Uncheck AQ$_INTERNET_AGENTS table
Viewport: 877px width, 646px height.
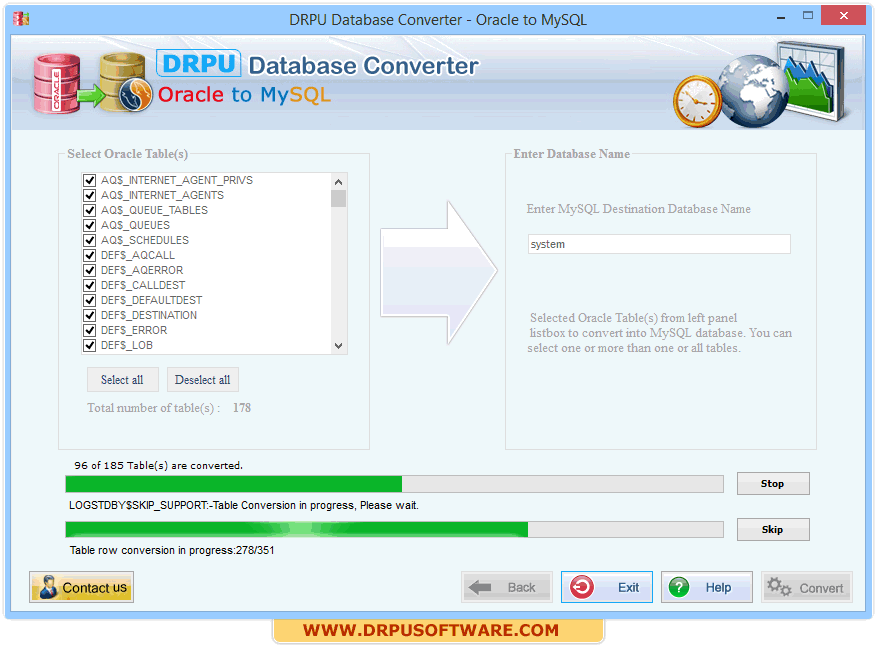(89, 195)
